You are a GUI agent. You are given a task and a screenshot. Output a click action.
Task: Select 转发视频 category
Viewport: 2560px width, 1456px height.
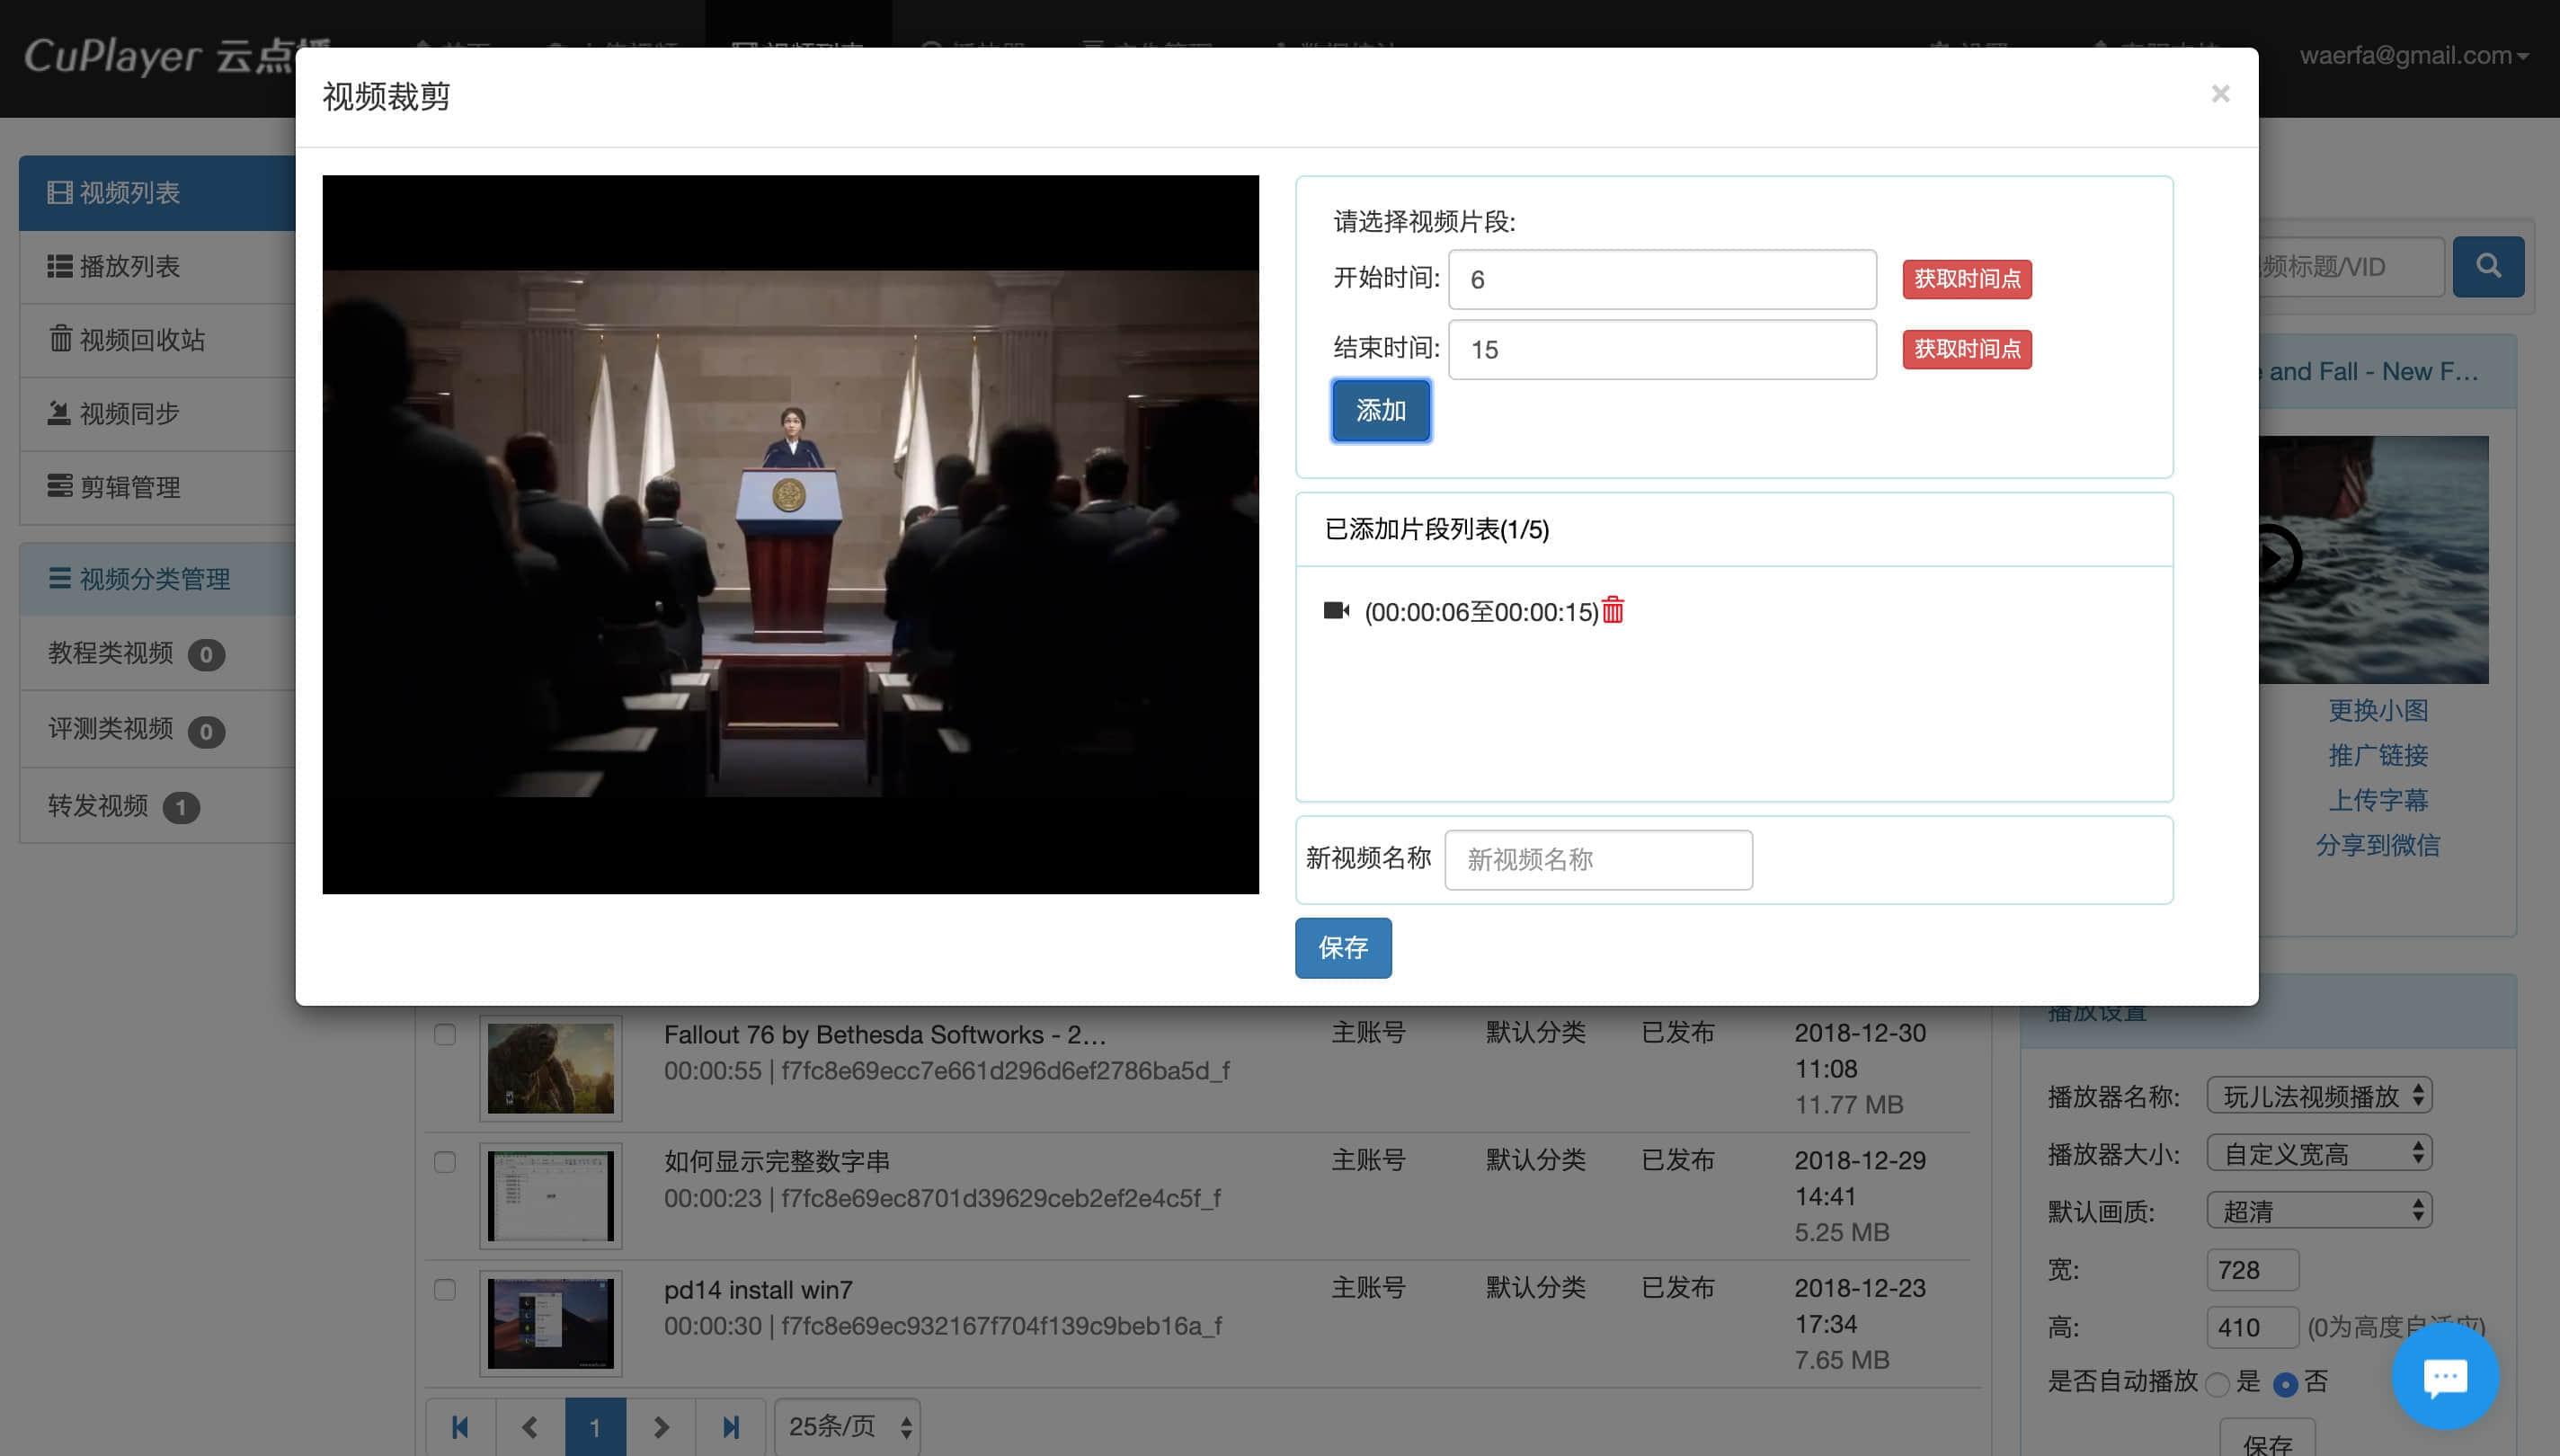(x=158, y=806)
